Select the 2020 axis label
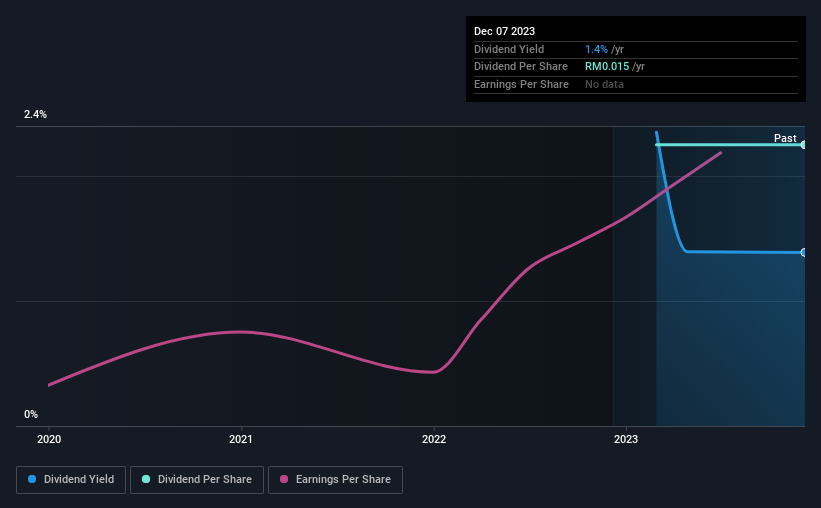 [49, 439]
